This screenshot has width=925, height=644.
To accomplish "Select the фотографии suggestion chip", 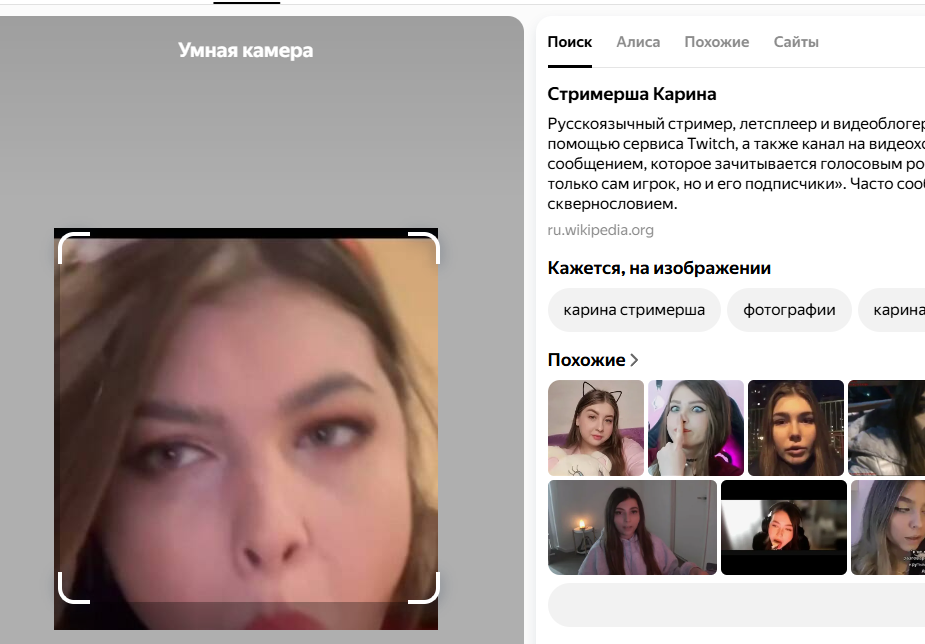I will [789, 310].
